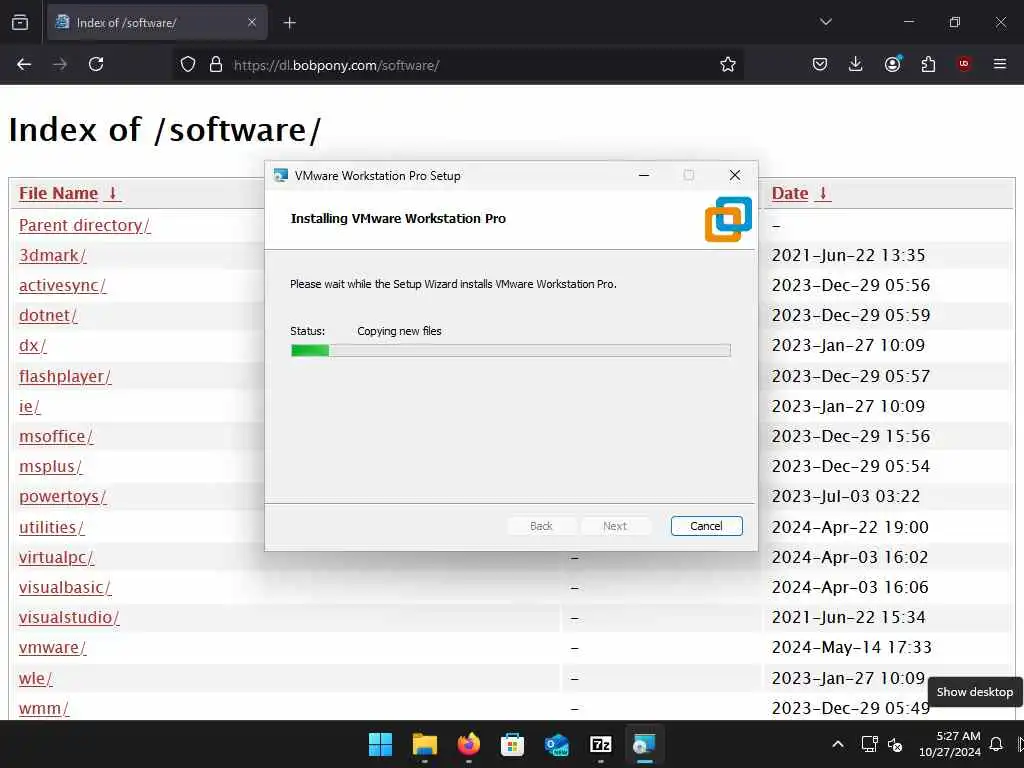The width and height of the screenshot is (1024, 768).
Task: Click the date 2024-May-14 17:33
Action: [x=852, y=647]
